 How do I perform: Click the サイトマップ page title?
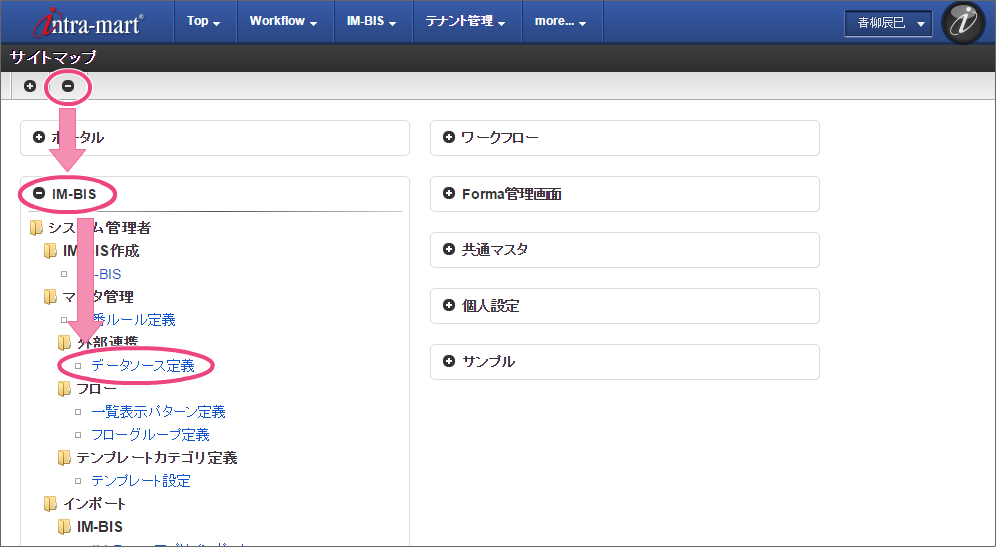53,57
